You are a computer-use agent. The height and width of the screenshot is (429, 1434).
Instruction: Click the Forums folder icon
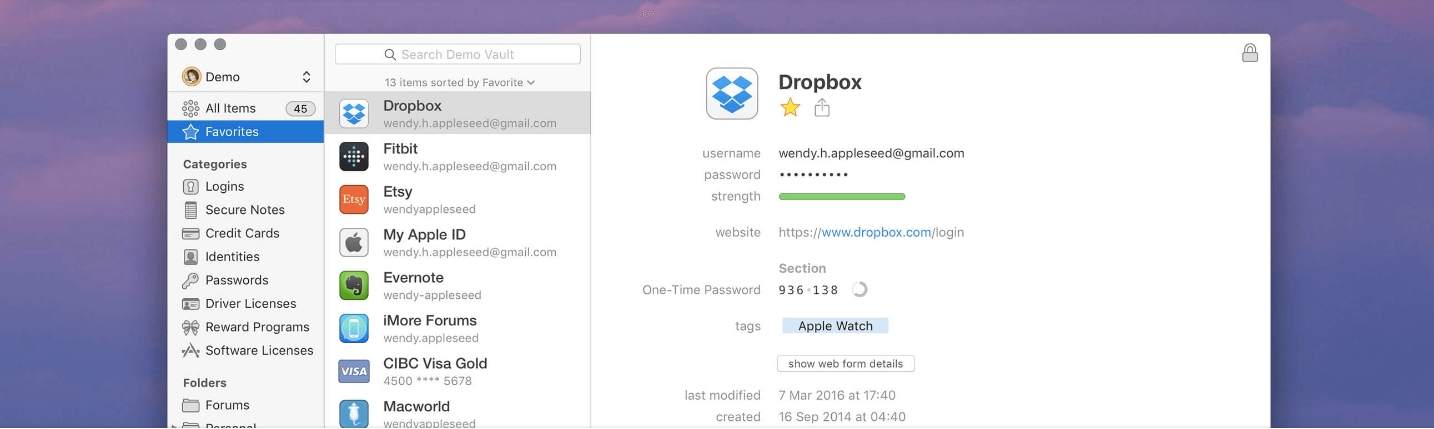(191, 405)
